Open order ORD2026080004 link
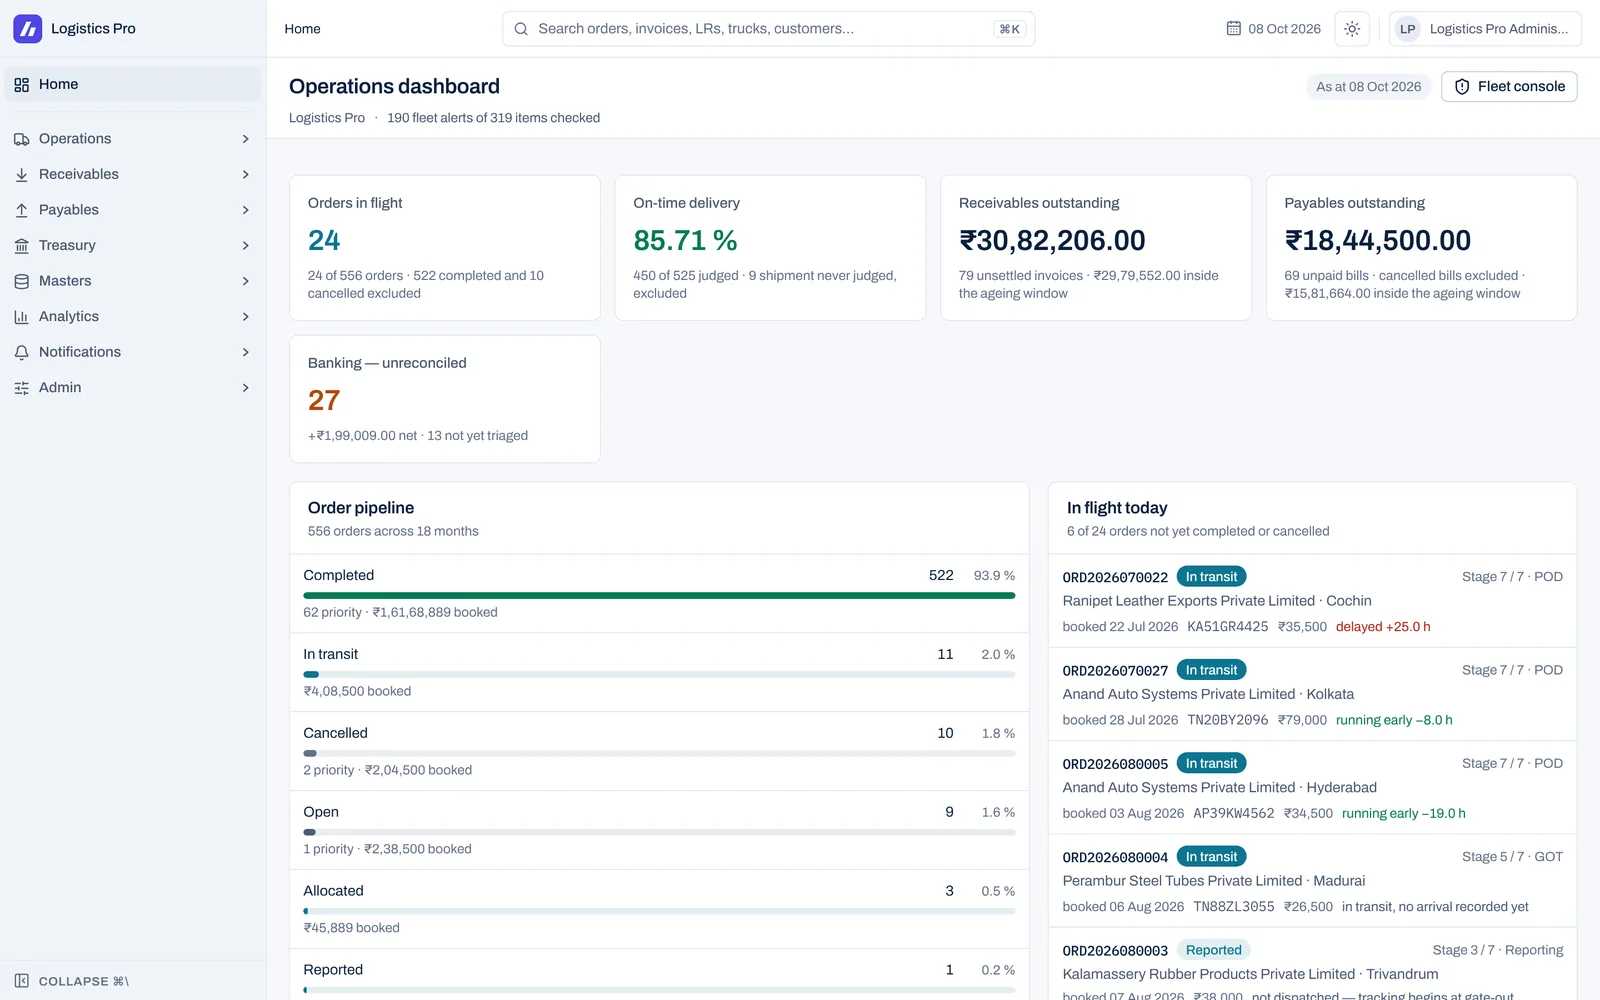 click(1115, 857)
